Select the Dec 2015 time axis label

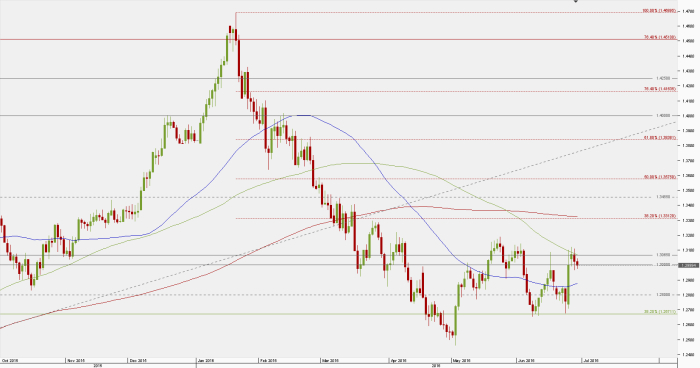coord(138,360)
